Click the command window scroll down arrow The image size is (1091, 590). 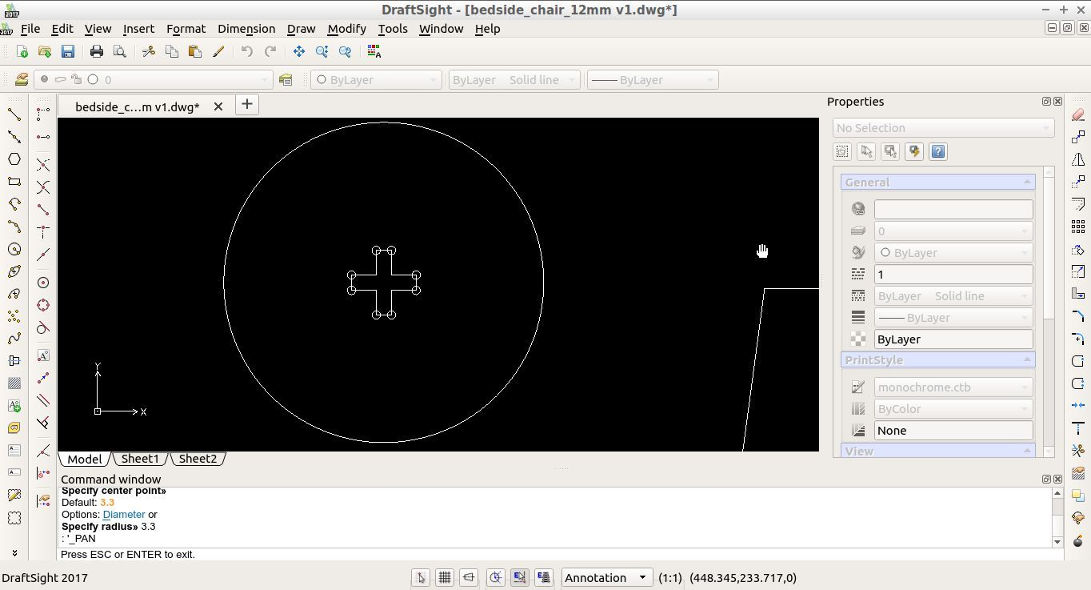click(1058, 541)
